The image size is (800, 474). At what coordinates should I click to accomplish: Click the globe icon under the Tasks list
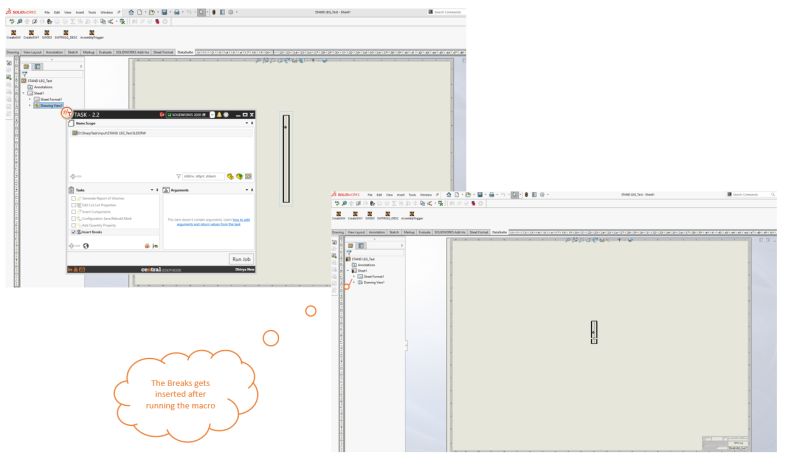pyautogui.click(x=86, y=246)
